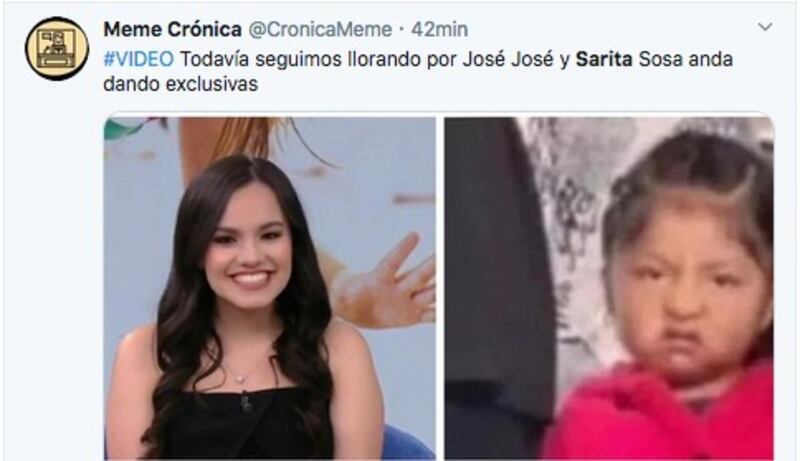Click the Meme Crónica display name
This screenshot has width=800, height=461.
click(x=172, y=30)
